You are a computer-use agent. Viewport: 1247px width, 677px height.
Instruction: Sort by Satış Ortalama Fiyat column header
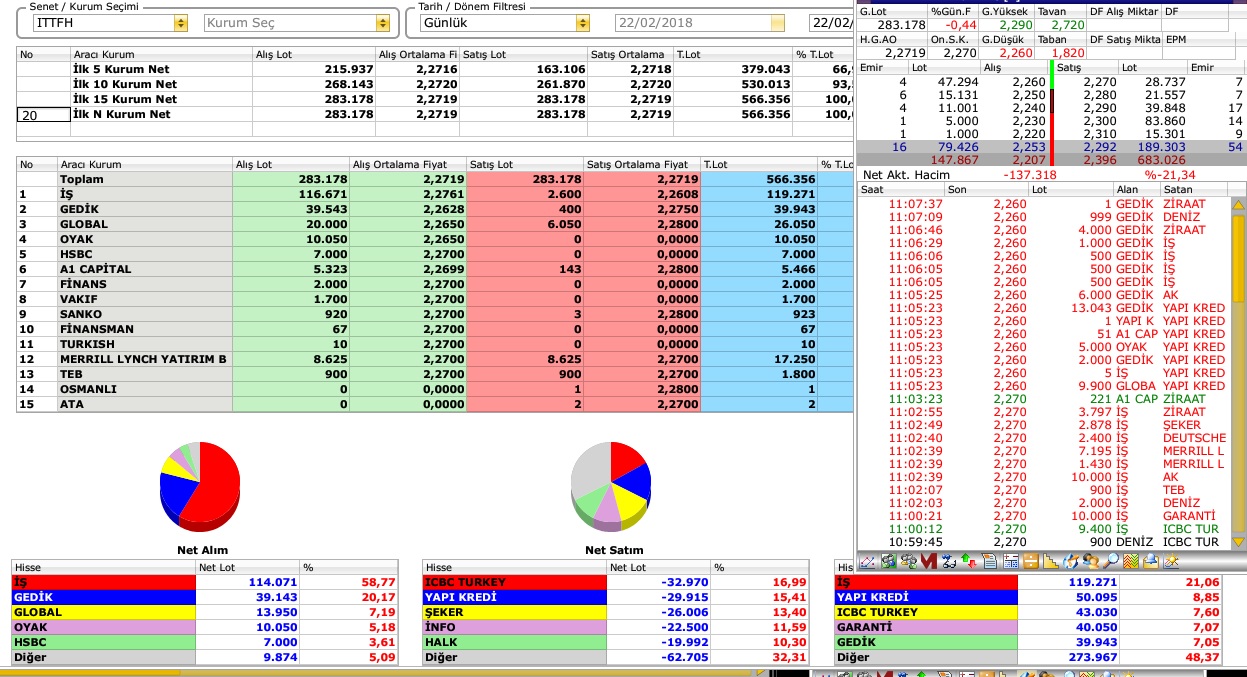(x=642, y=164)
